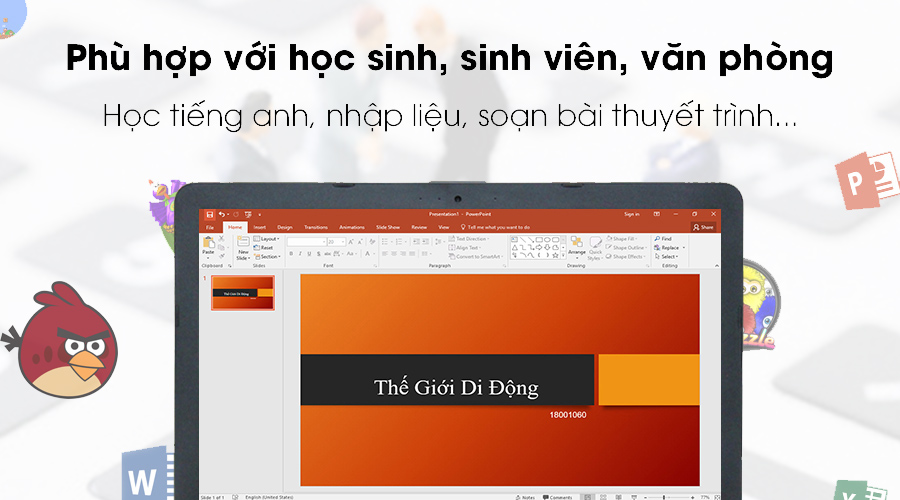Click the Undo arrow icon
The width and height of the screenshot is (900, 500).
(222, 214)
